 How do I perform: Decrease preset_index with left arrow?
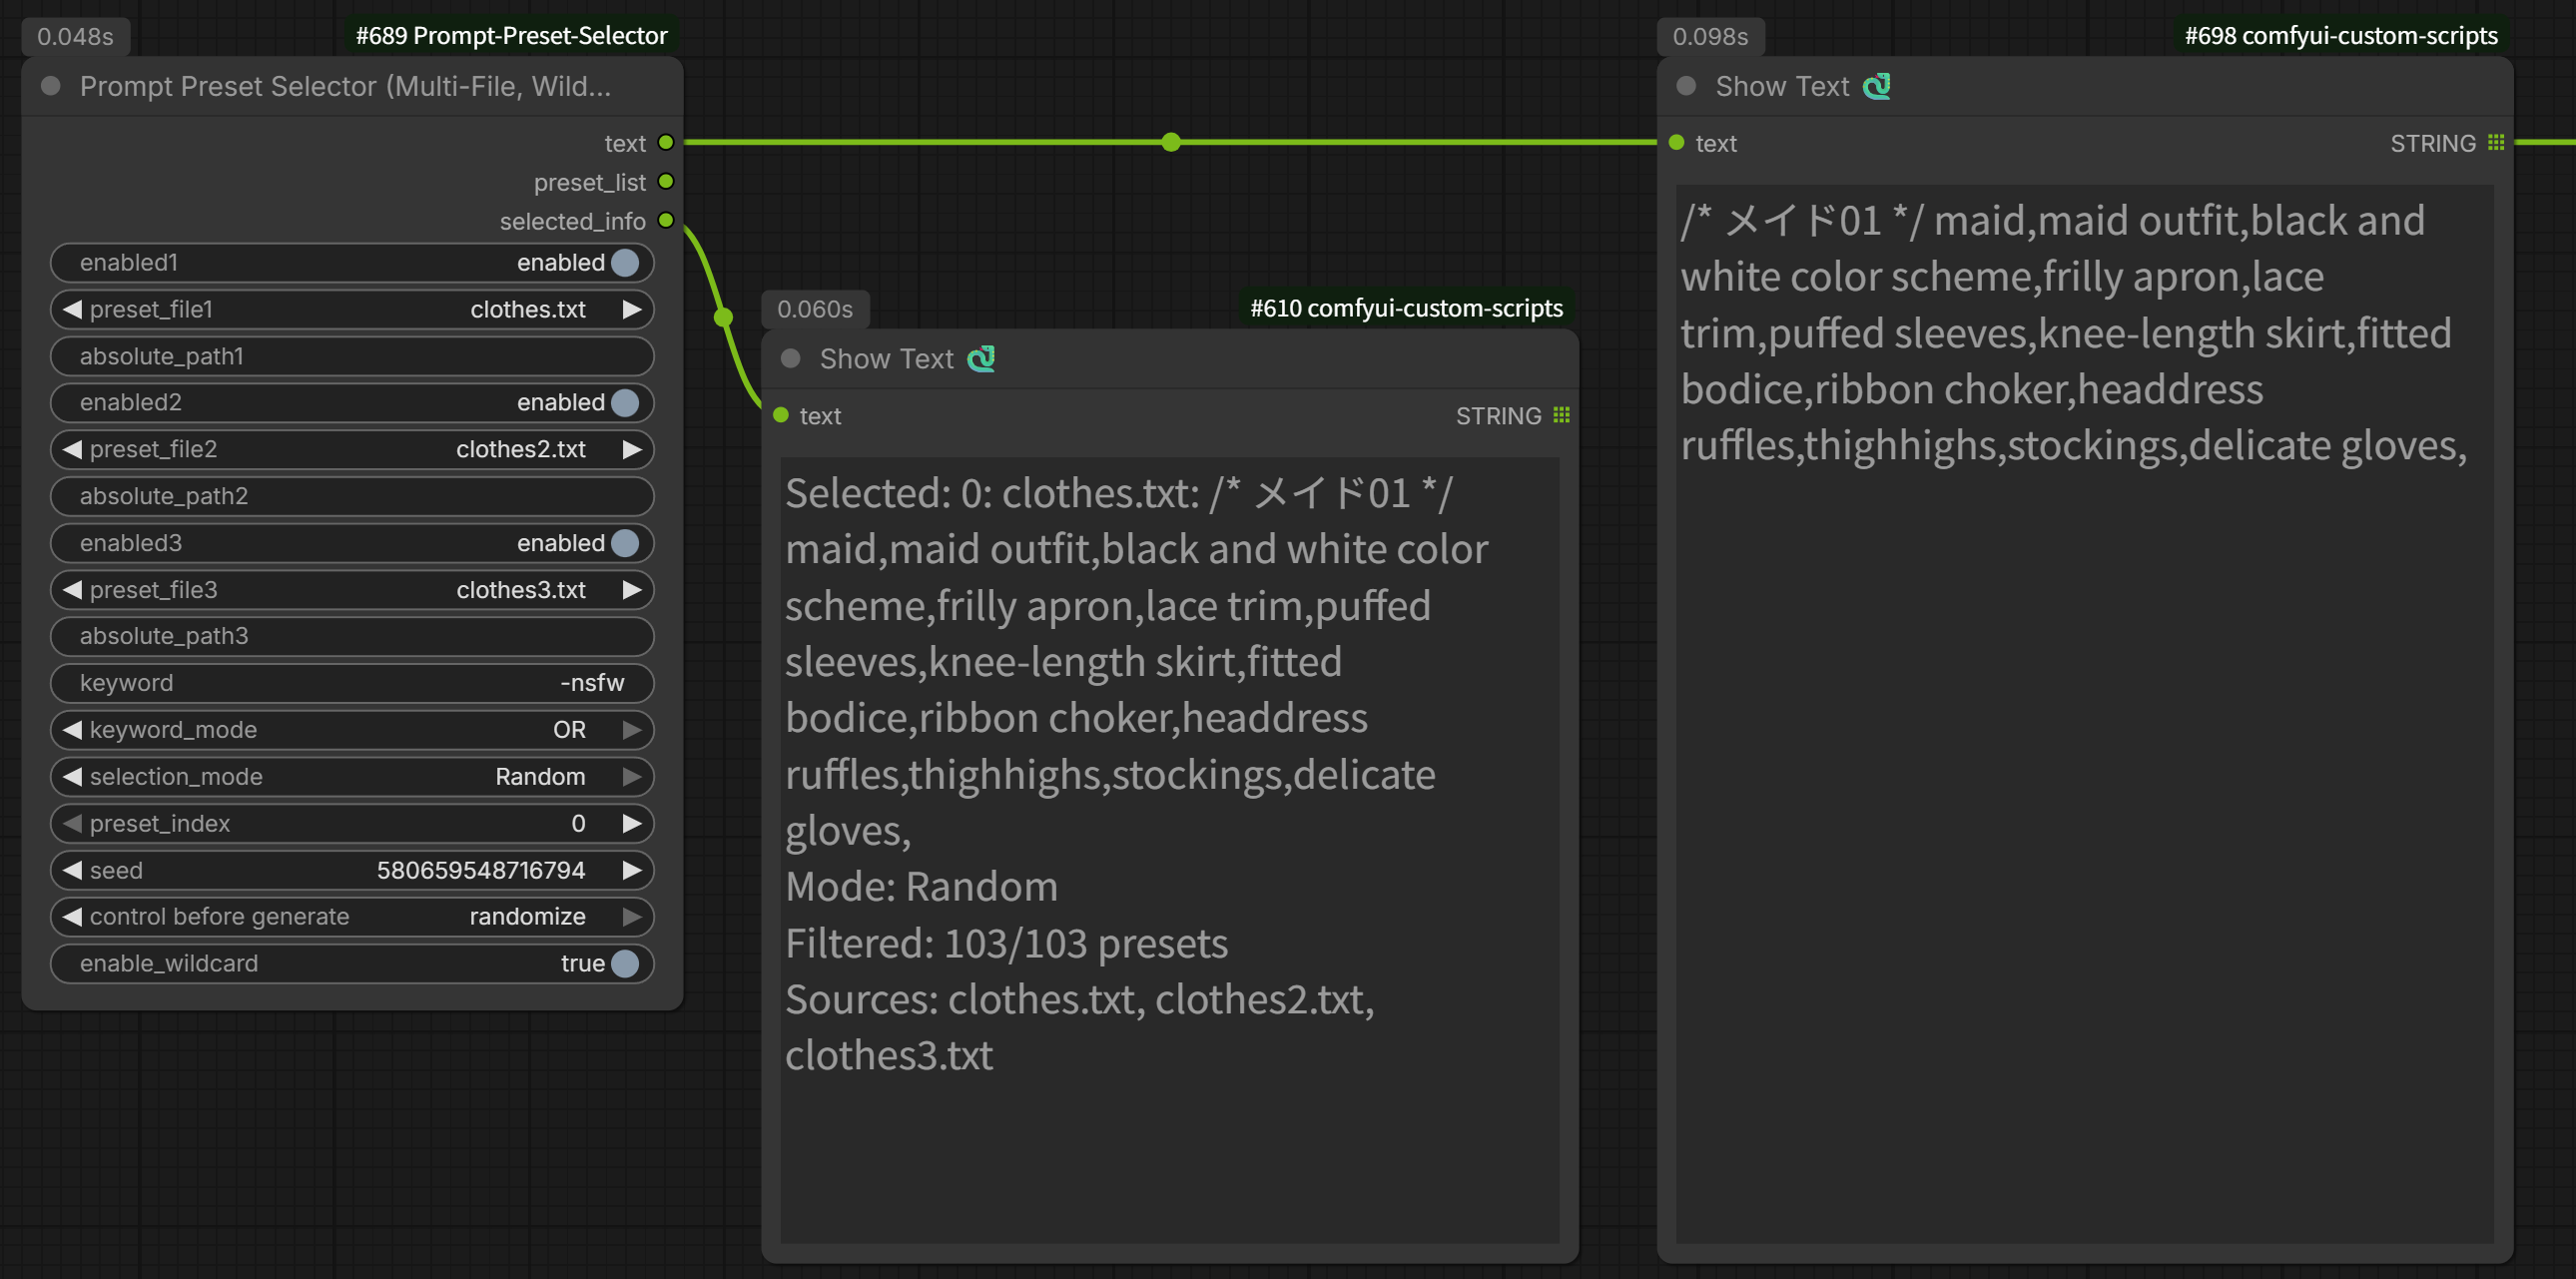tap(72, 823)
